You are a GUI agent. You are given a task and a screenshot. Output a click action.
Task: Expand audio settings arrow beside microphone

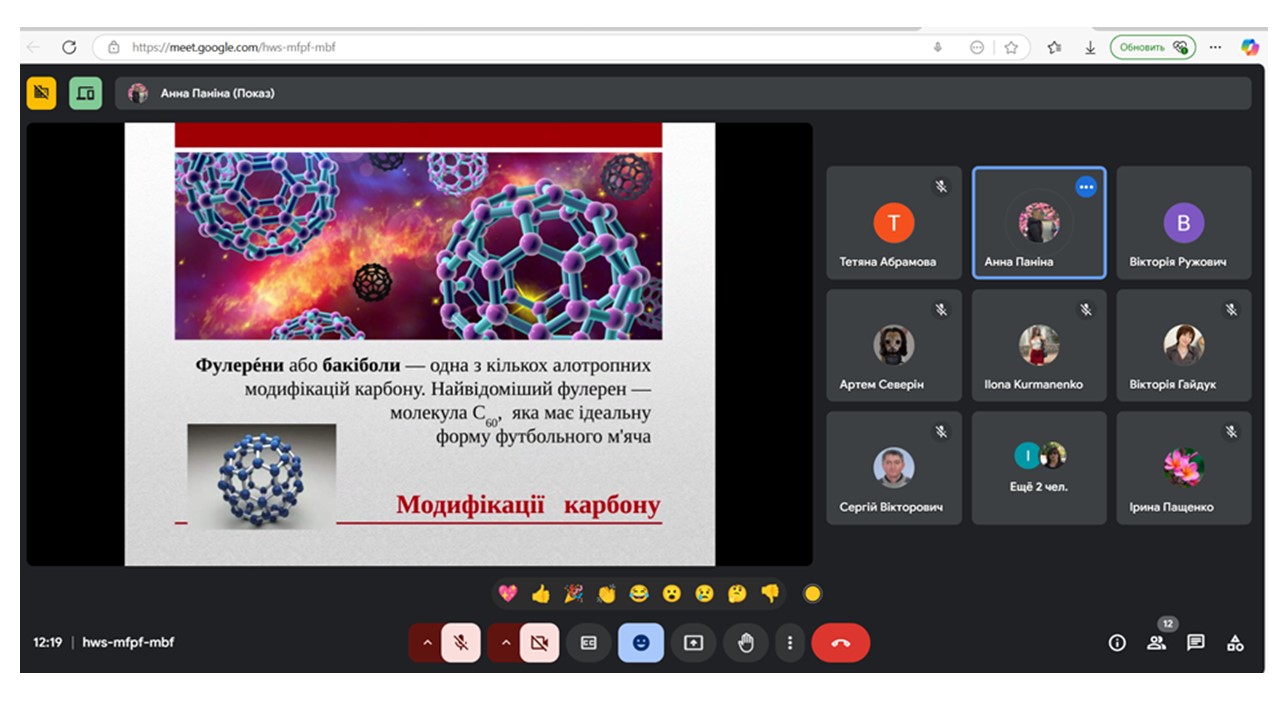tap(427, 643)
